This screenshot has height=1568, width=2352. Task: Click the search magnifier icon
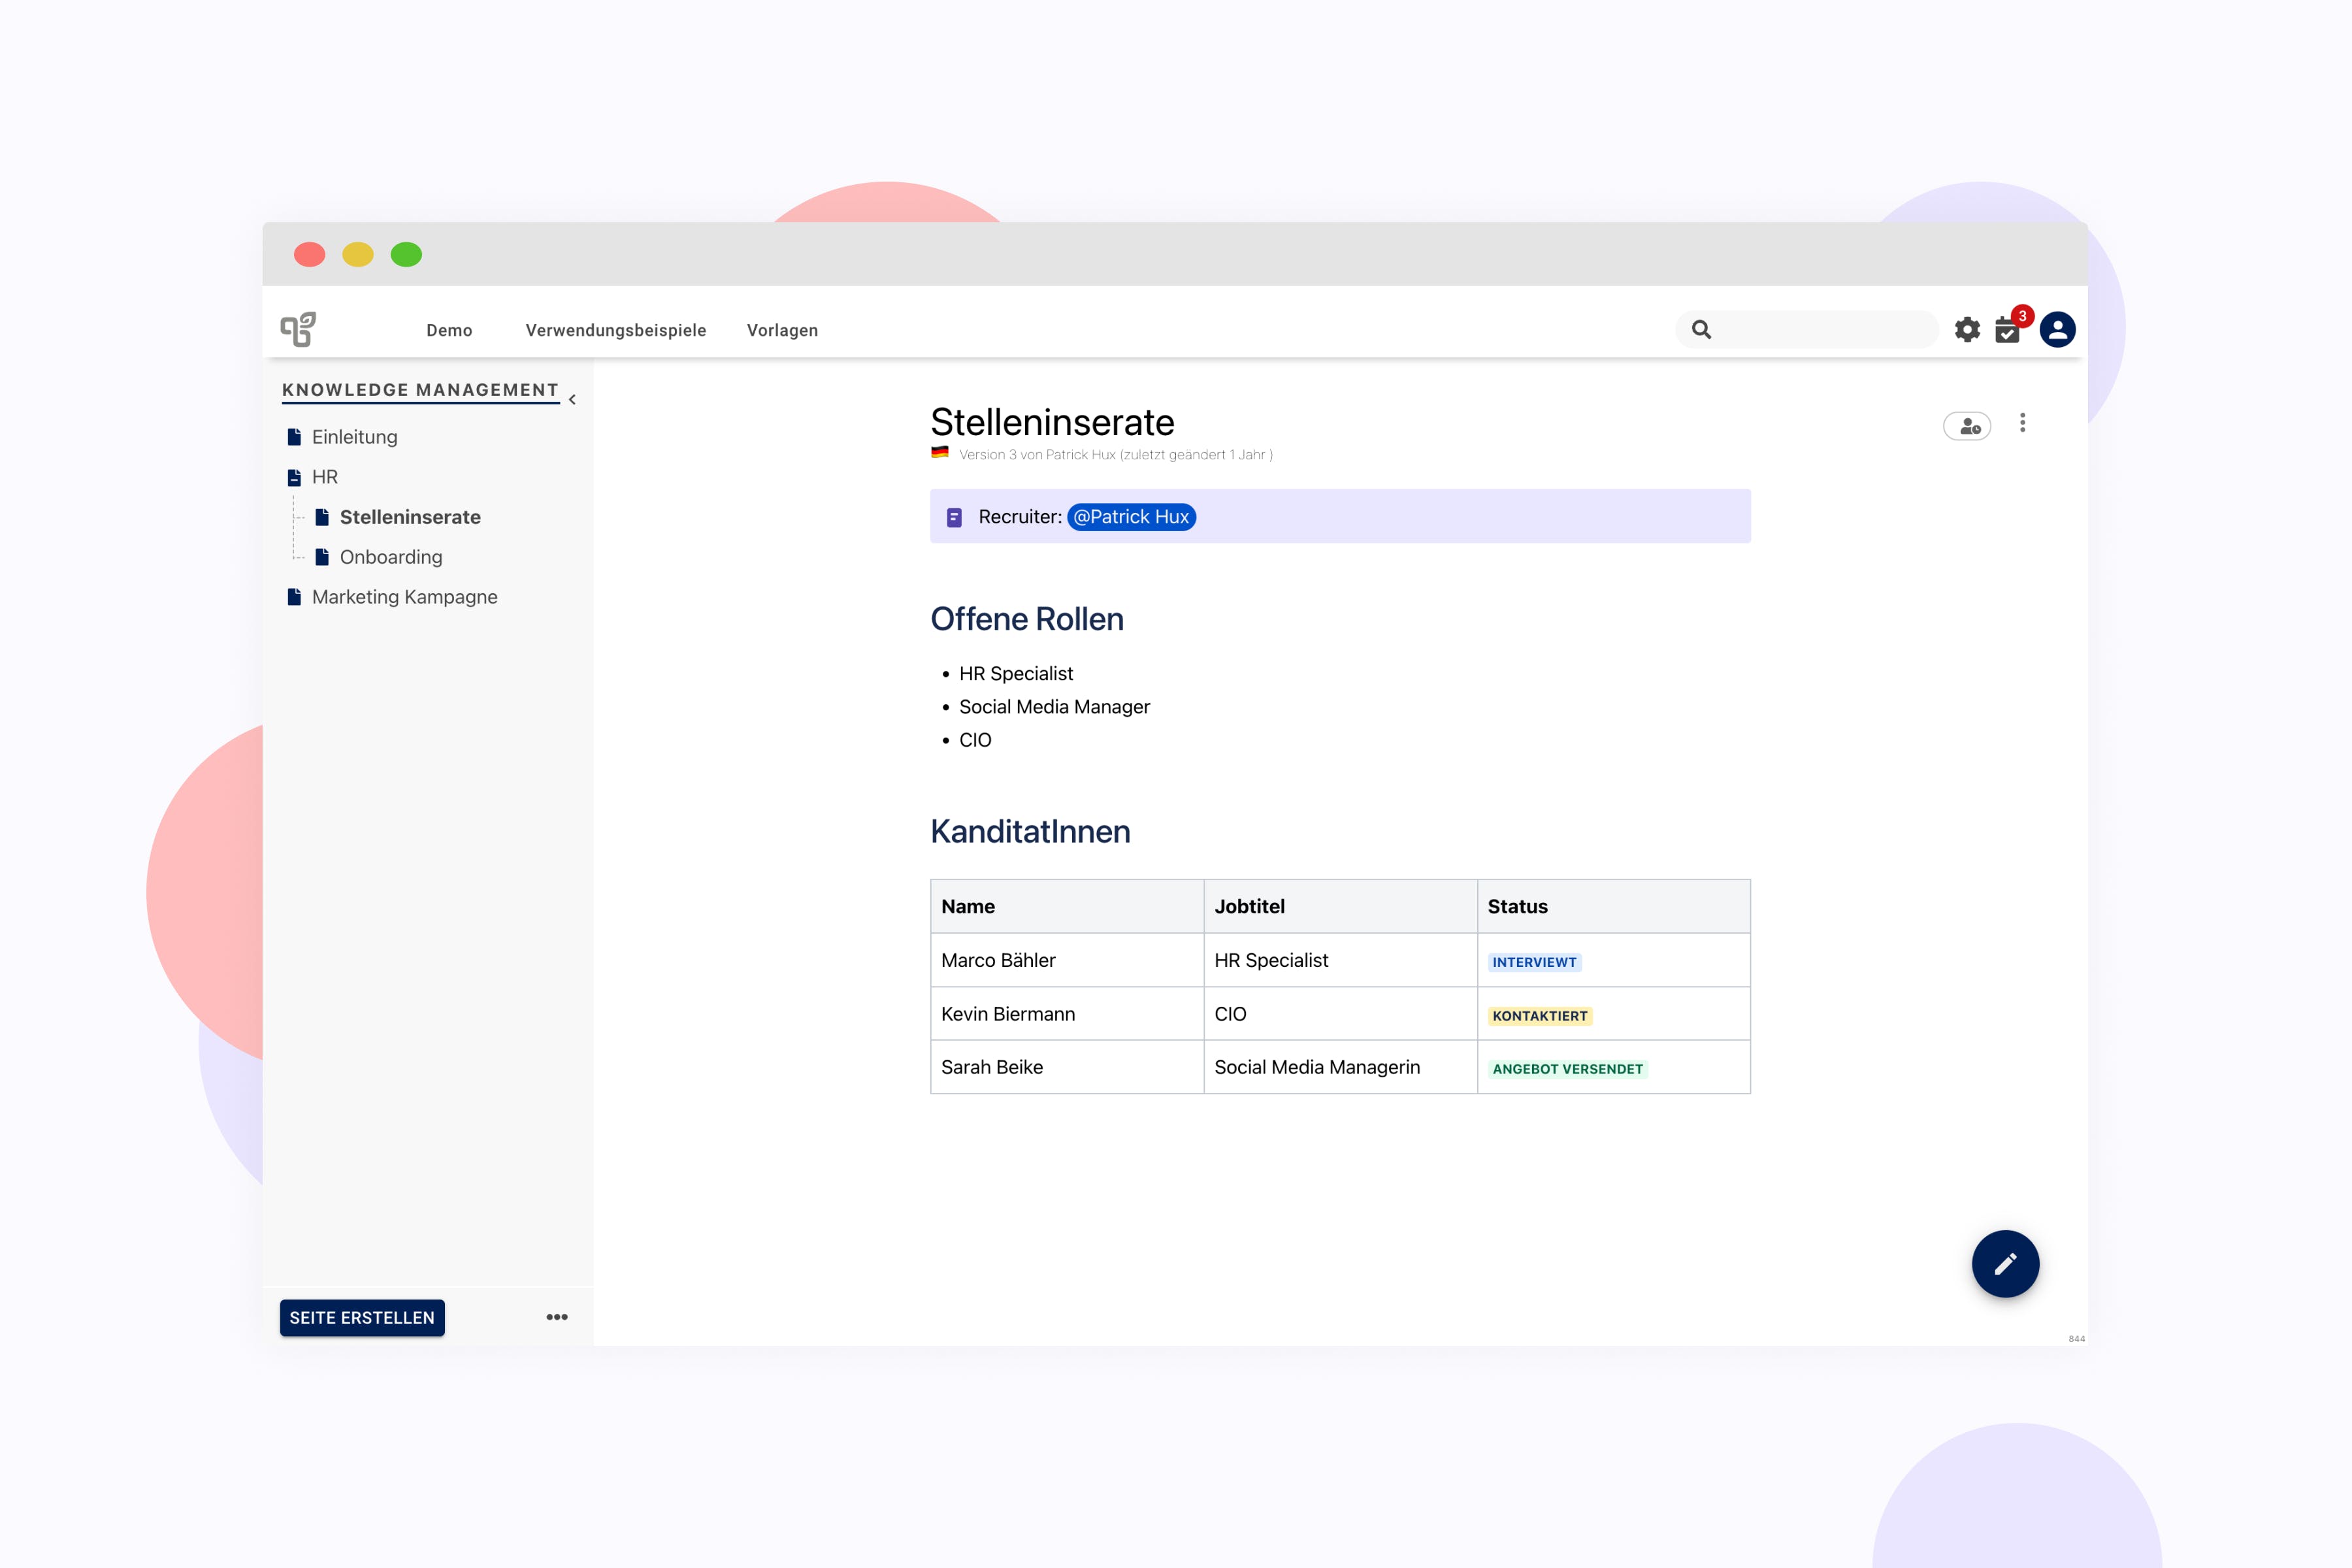(1701, 330)
